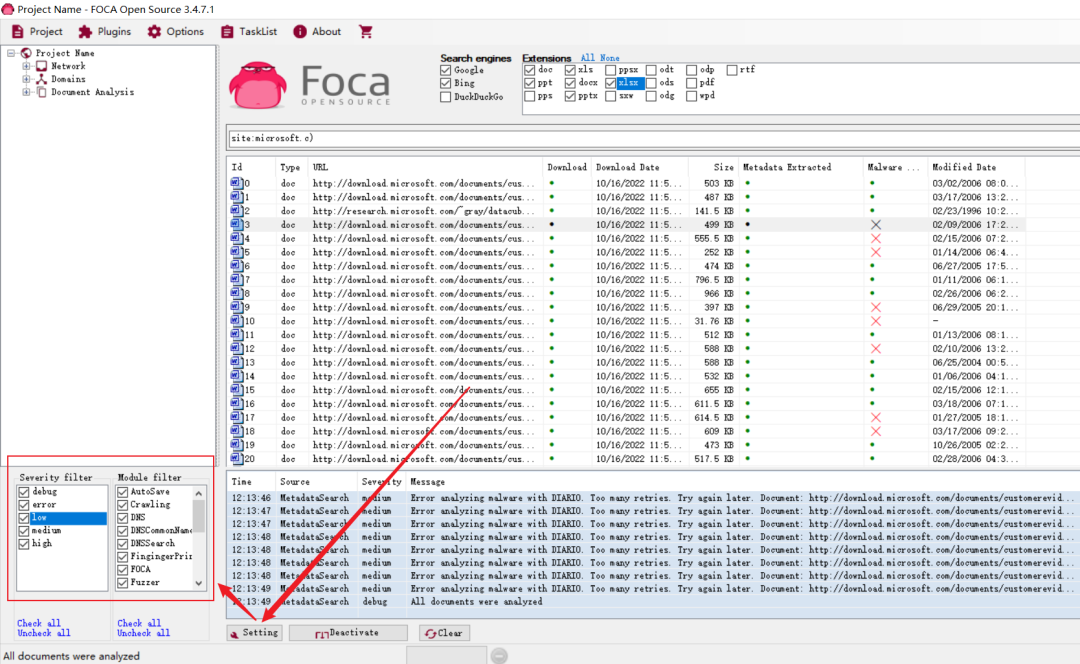This screenshot has height=664, width=1080.
Task: Open the Project menu
Action: pos(37,32)
